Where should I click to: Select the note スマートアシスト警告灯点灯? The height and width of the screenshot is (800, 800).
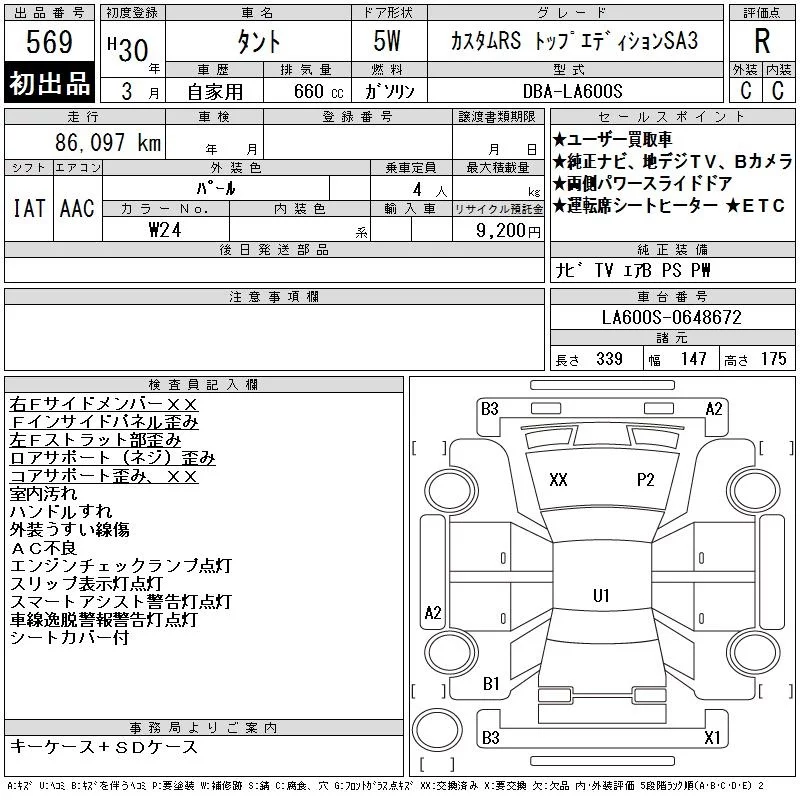121,602
